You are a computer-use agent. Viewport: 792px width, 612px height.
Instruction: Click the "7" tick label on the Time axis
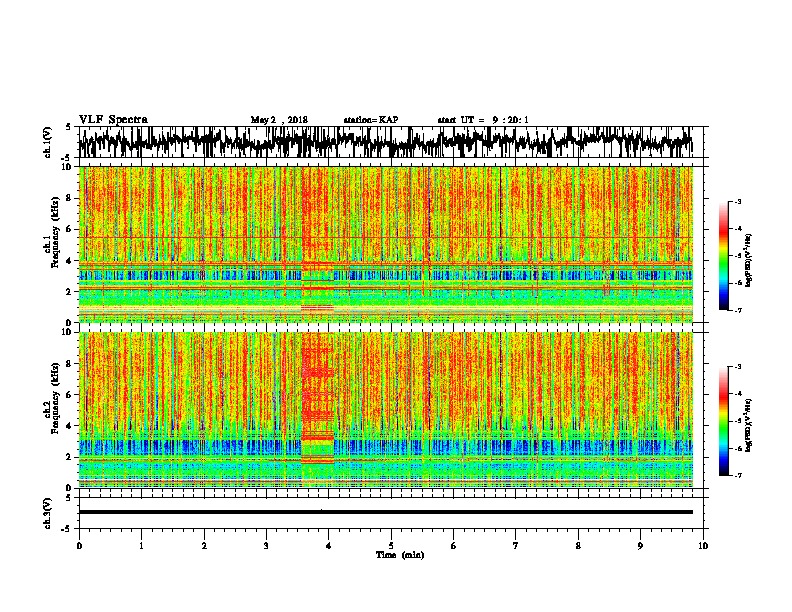(516, 546)
